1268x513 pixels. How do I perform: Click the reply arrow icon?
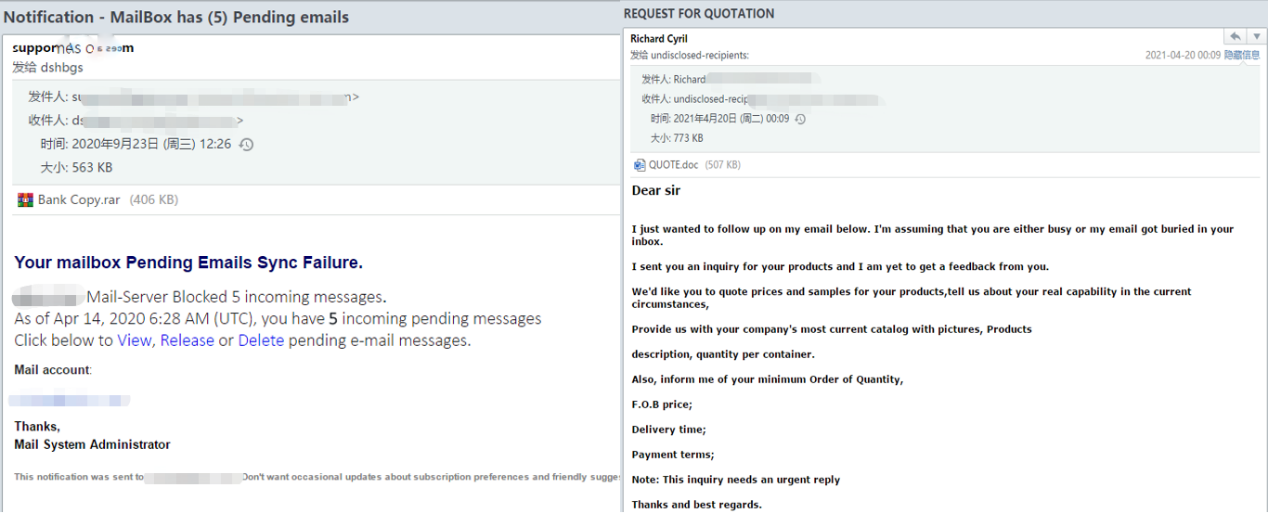point(1235,37)
